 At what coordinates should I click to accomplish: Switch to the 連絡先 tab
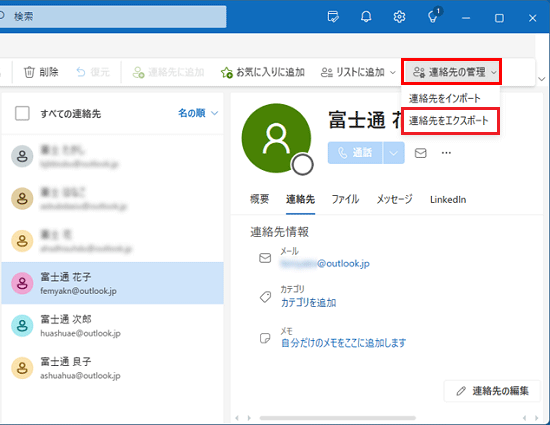(x=300, y=199)
